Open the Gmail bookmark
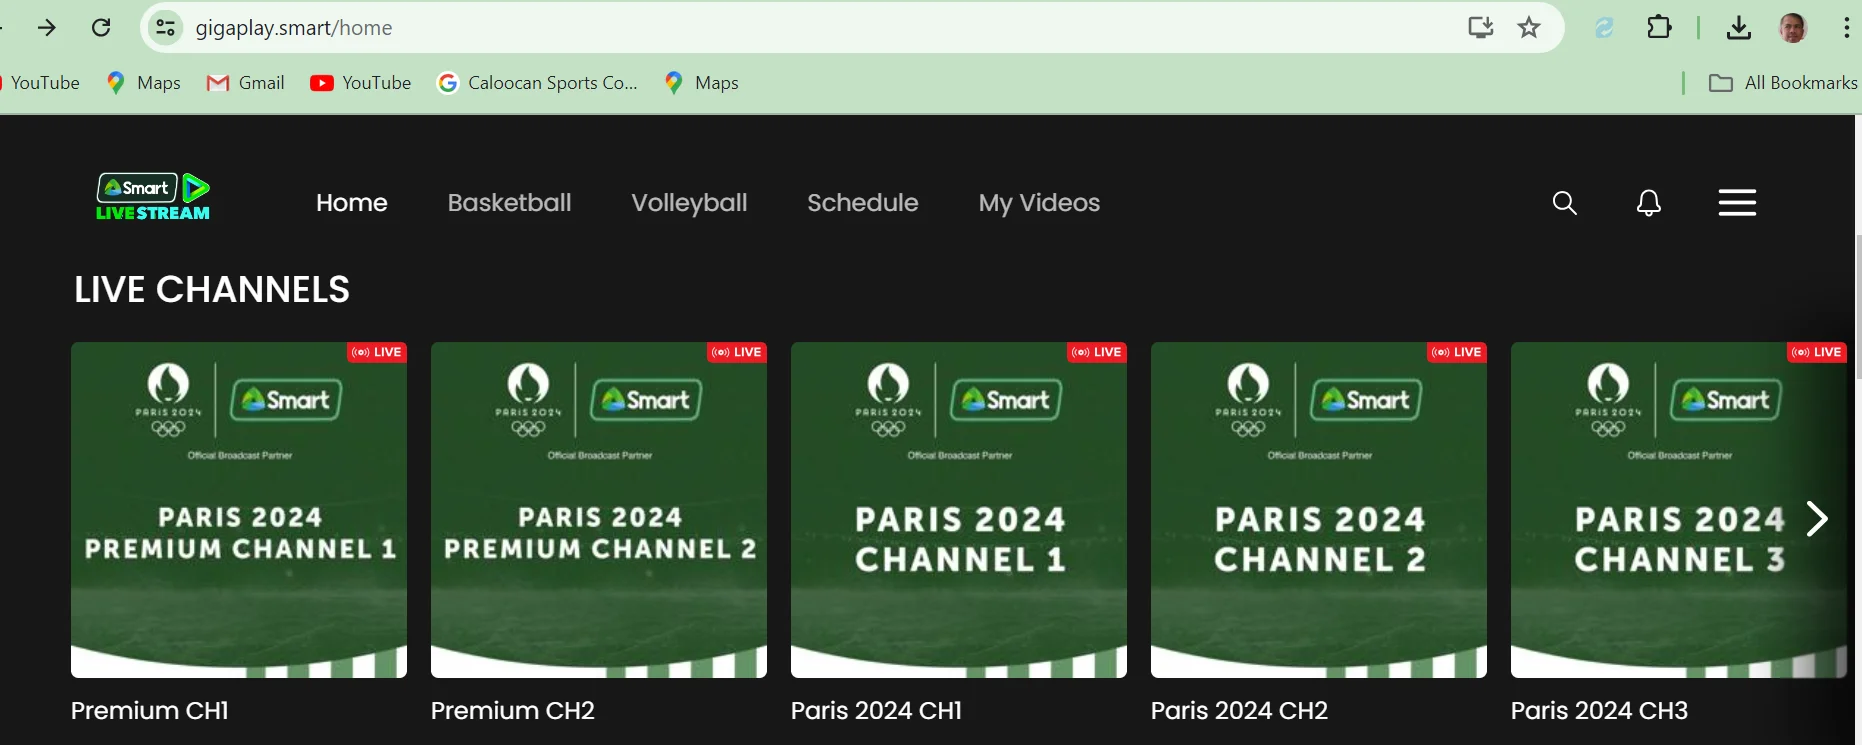This screenshot has height=745, width=1862. (246, 83)
